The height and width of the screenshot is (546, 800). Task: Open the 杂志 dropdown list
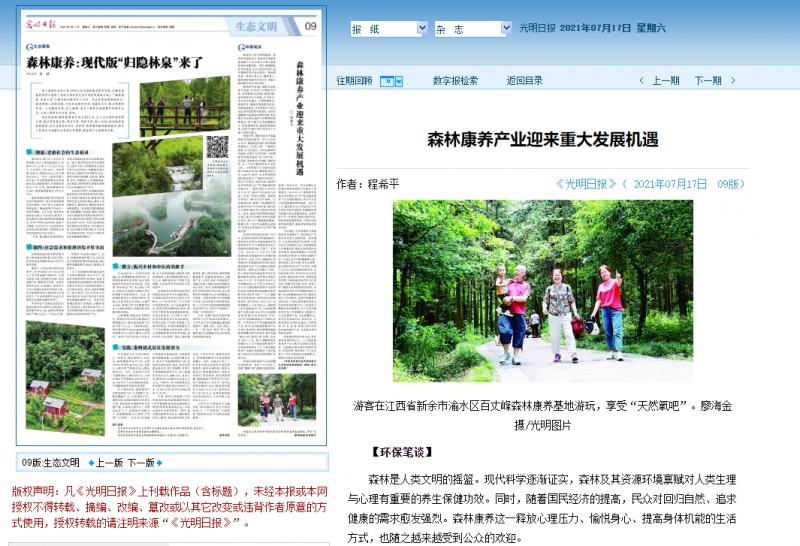[x=505, y=29]
